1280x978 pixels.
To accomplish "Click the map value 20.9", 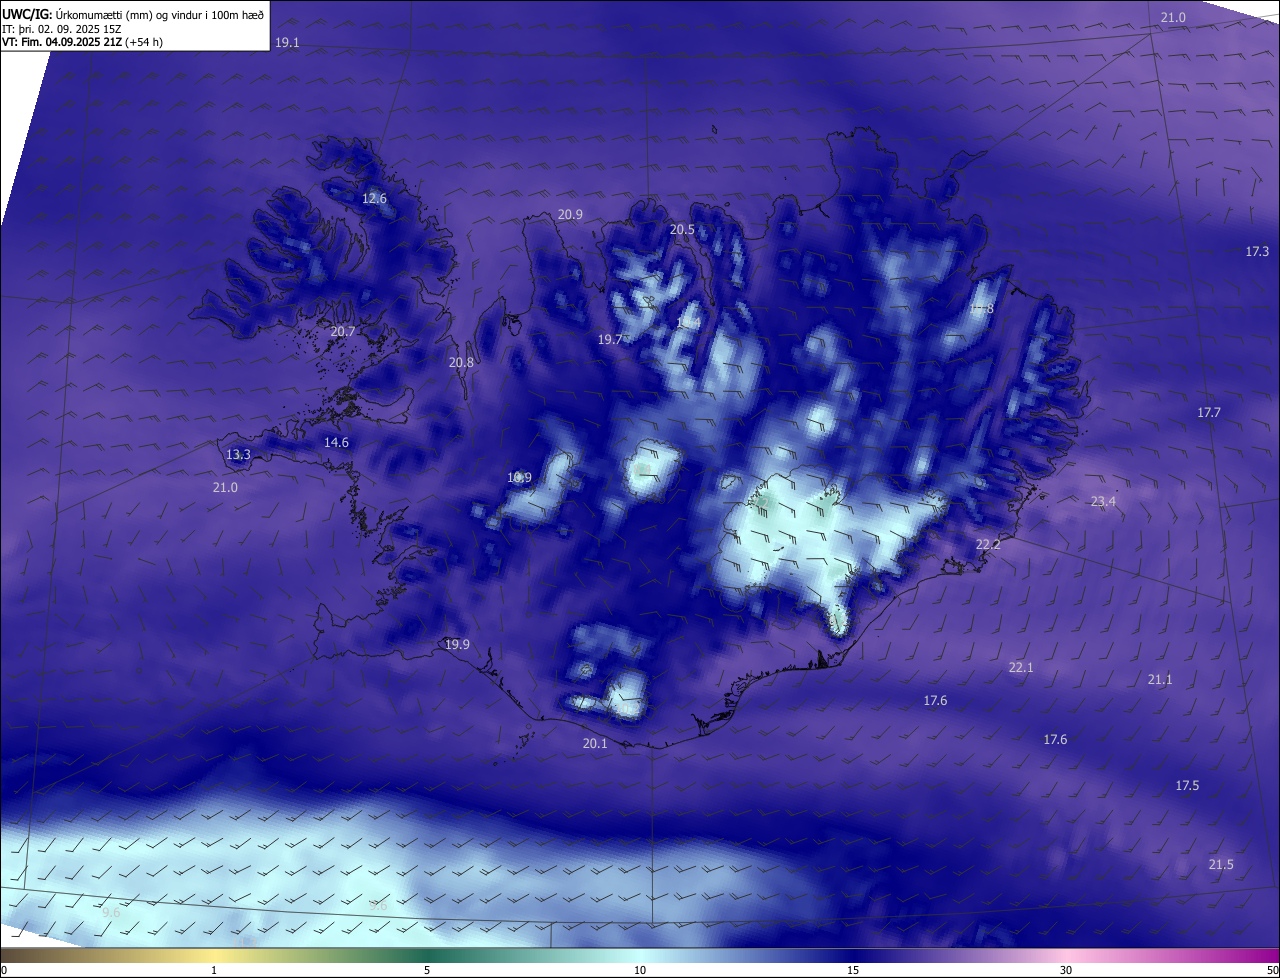I will pos(570,215).
